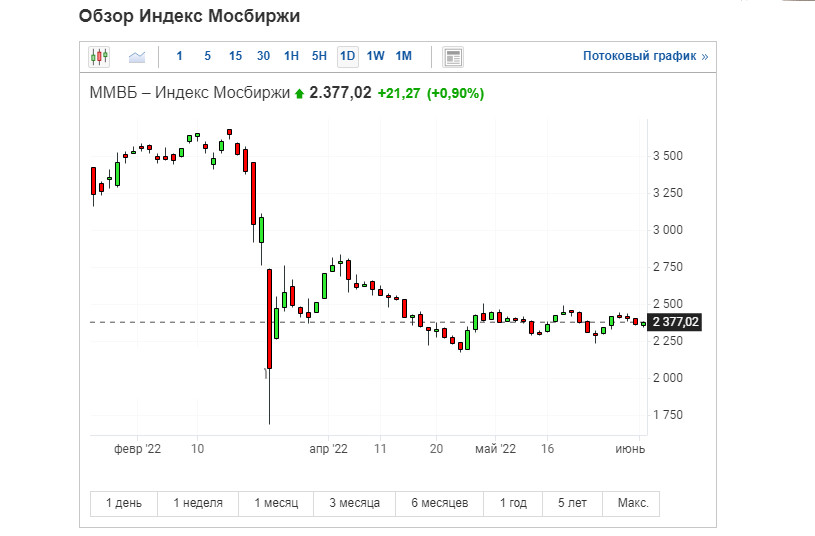Screen dimensions: 815x536
Task: Set the 30 minute interval
Action: click(x=264, y=56)
